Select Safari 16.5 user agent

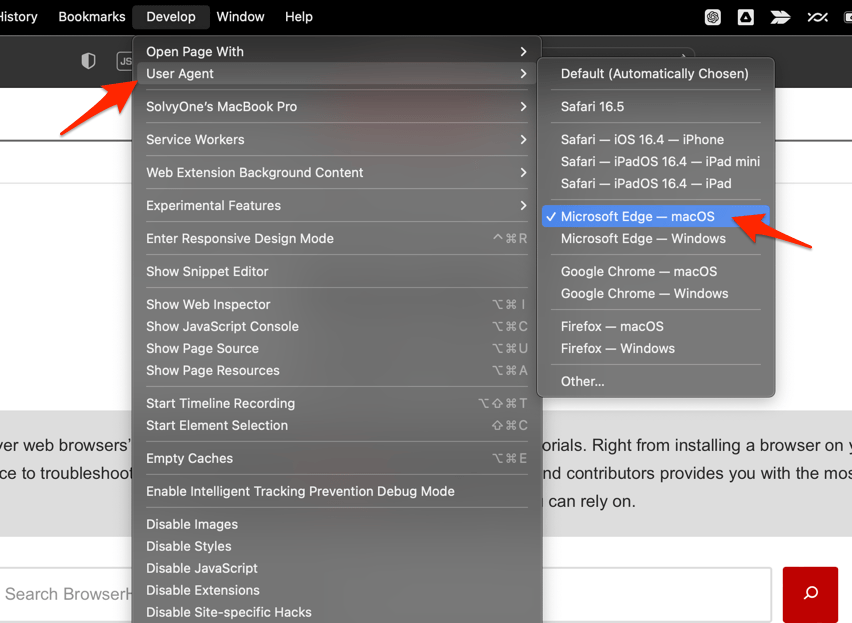[x=656, y=106]
